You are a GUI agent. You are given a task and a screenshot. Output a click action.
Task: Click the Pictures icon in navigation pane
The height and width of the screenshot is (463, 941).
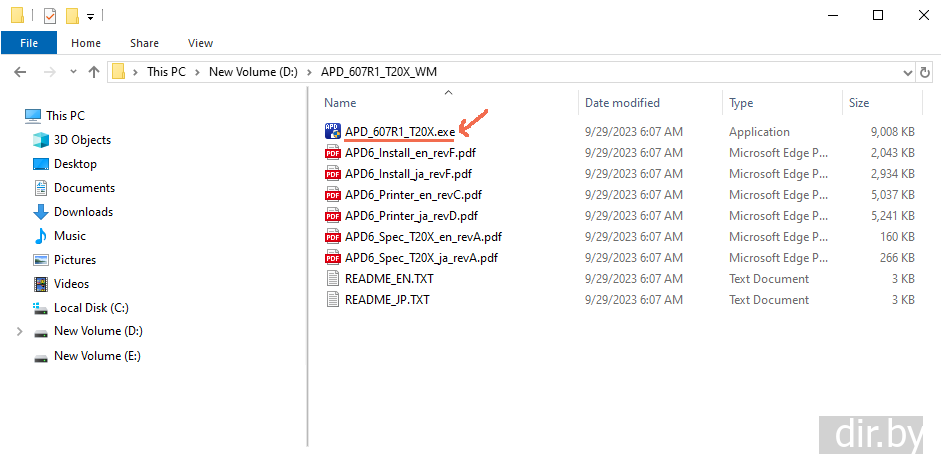[x=40, y=260]
